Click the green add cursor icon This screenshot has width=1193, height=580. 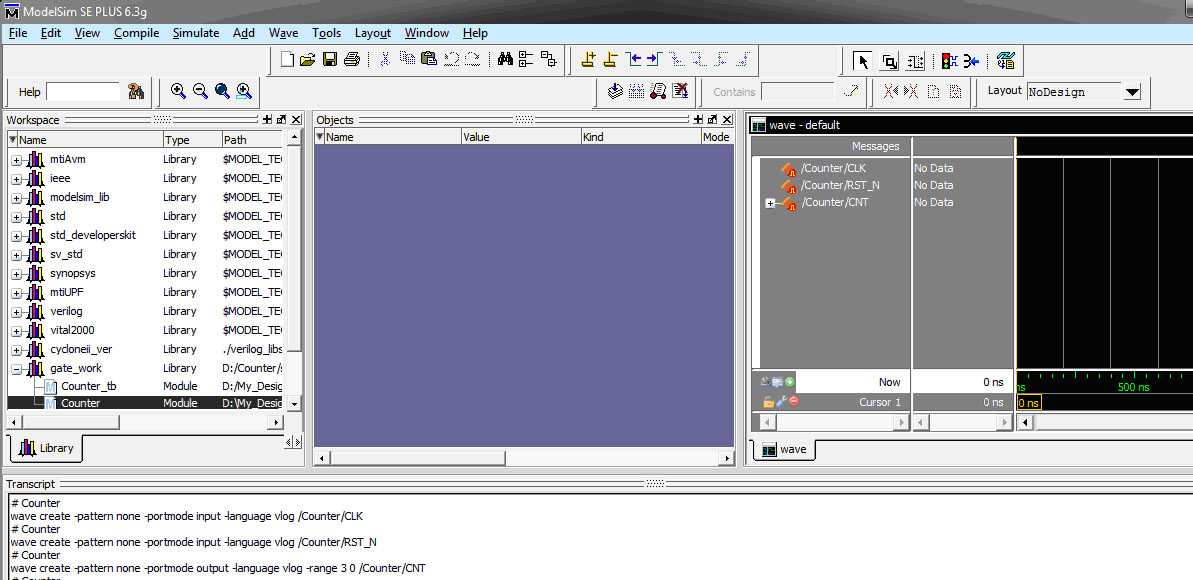(x=790, y=382)
